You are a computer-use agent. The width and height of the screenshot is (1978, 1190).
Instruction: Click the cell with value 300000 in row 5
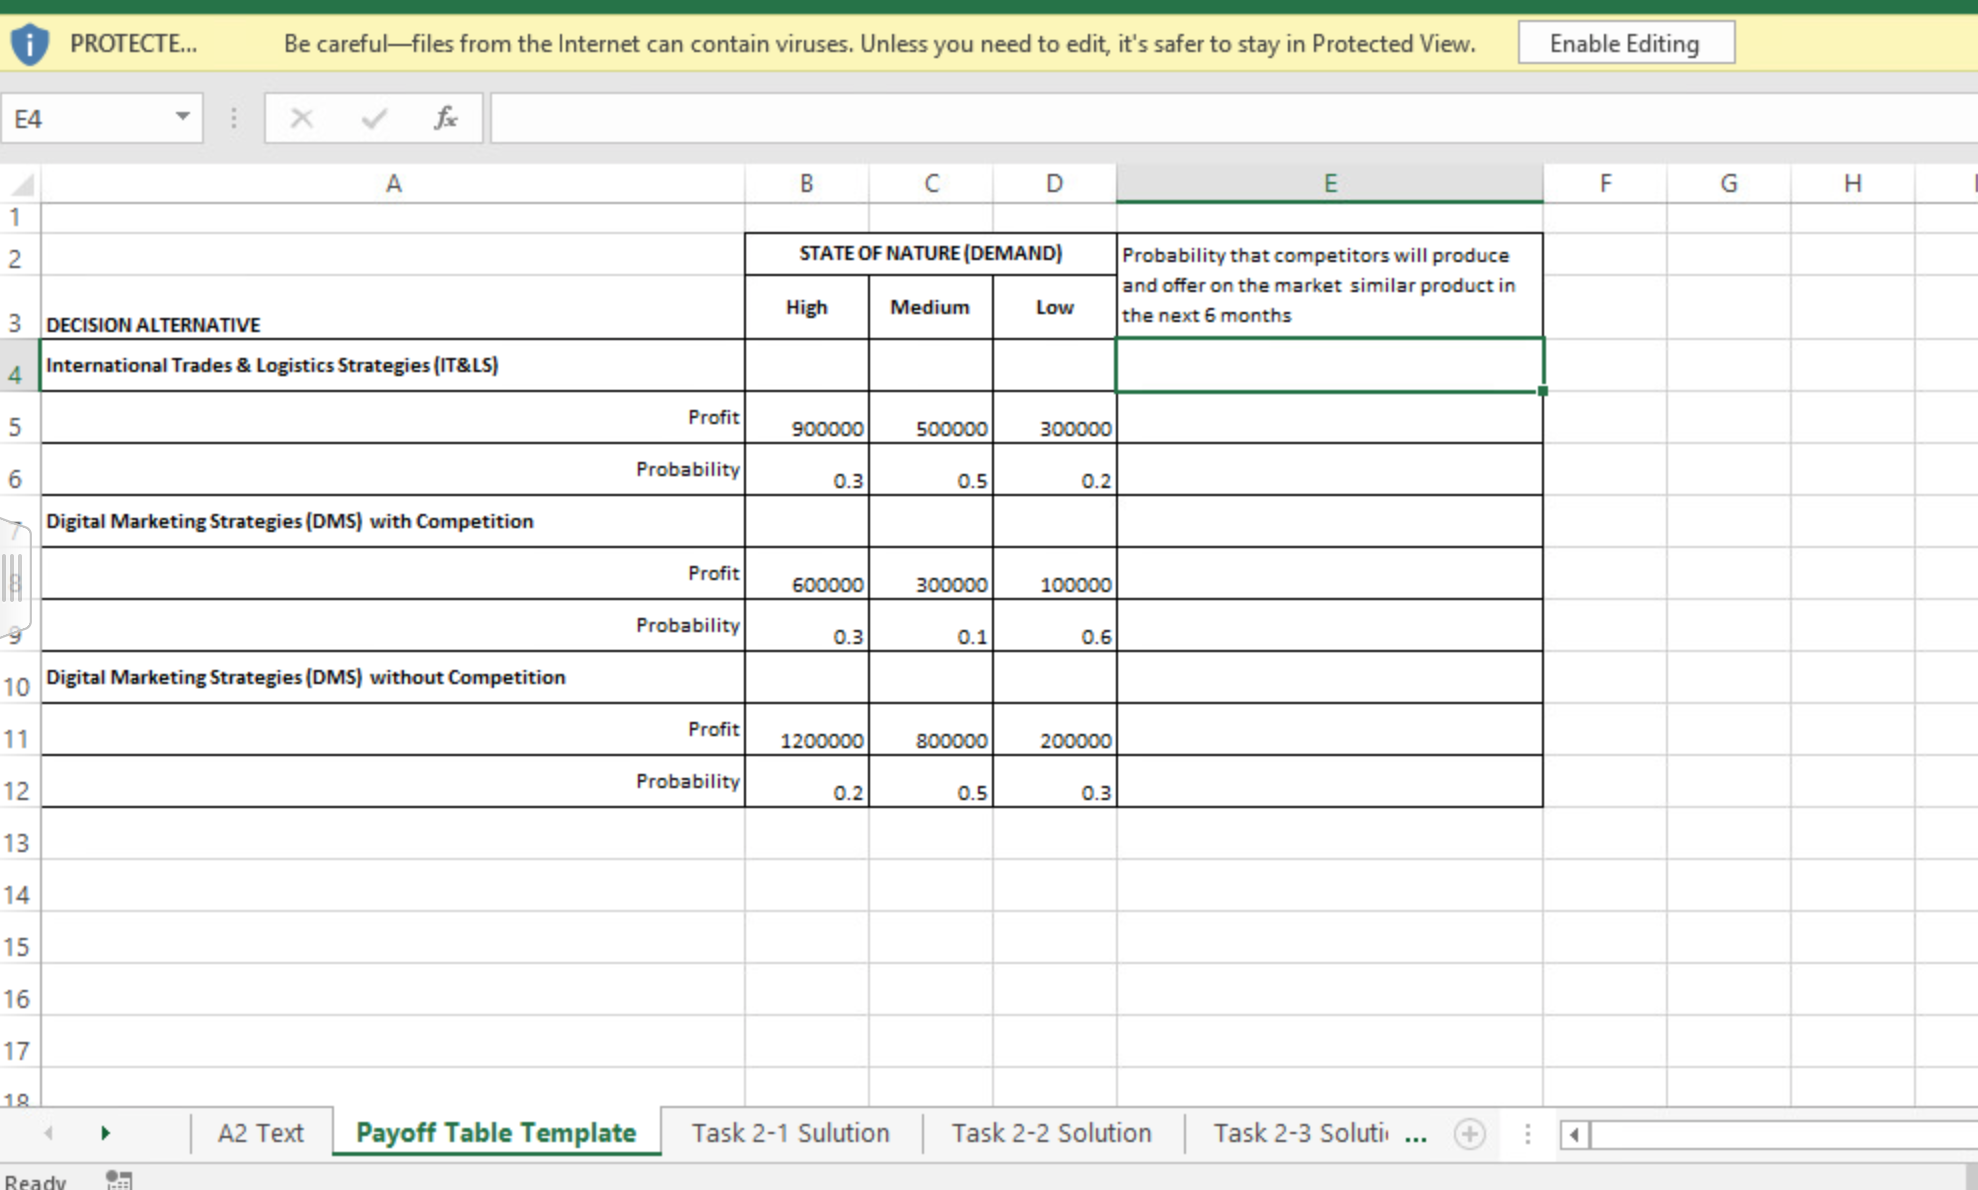(1055, 418)
